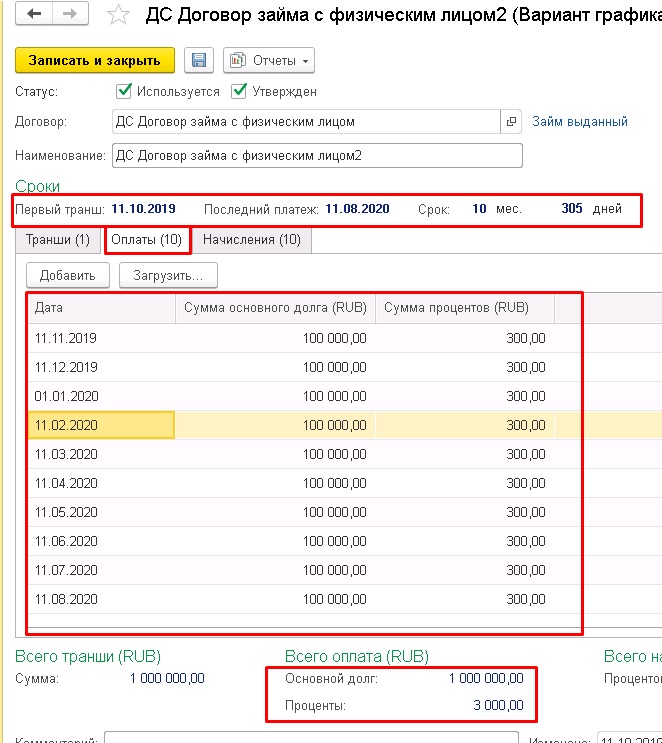Click into the Наименование text field
The width and height of the screenshot is (662, 743).
click(x=317, y=156)
